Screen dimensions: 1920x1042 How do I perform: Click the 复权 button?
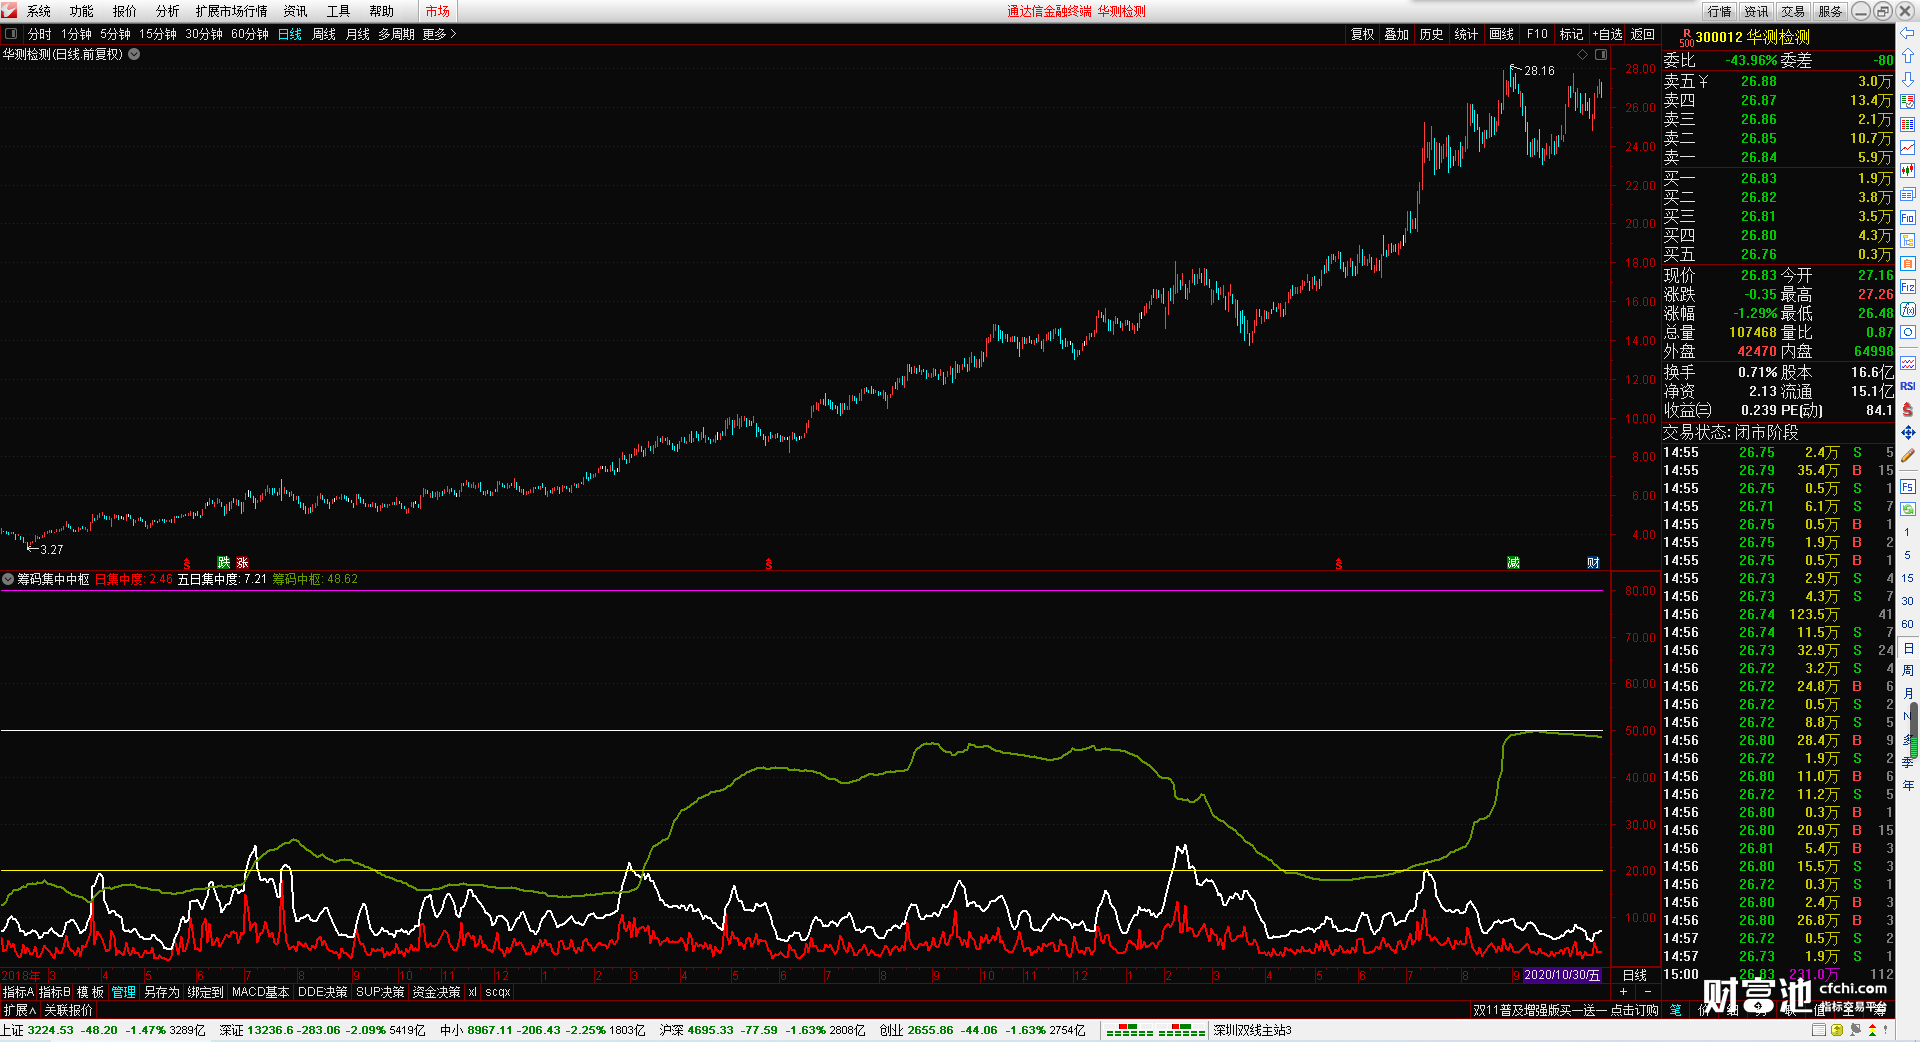coord(1362,34)
